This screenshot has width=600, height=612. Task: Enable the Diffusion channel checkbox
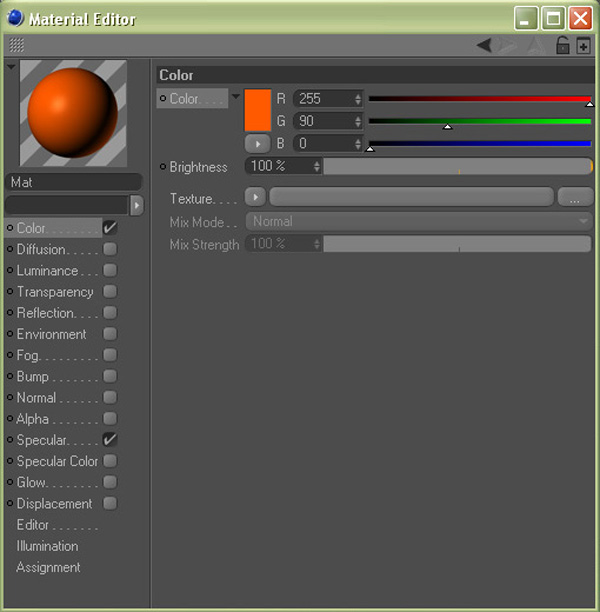coord(110,249)
